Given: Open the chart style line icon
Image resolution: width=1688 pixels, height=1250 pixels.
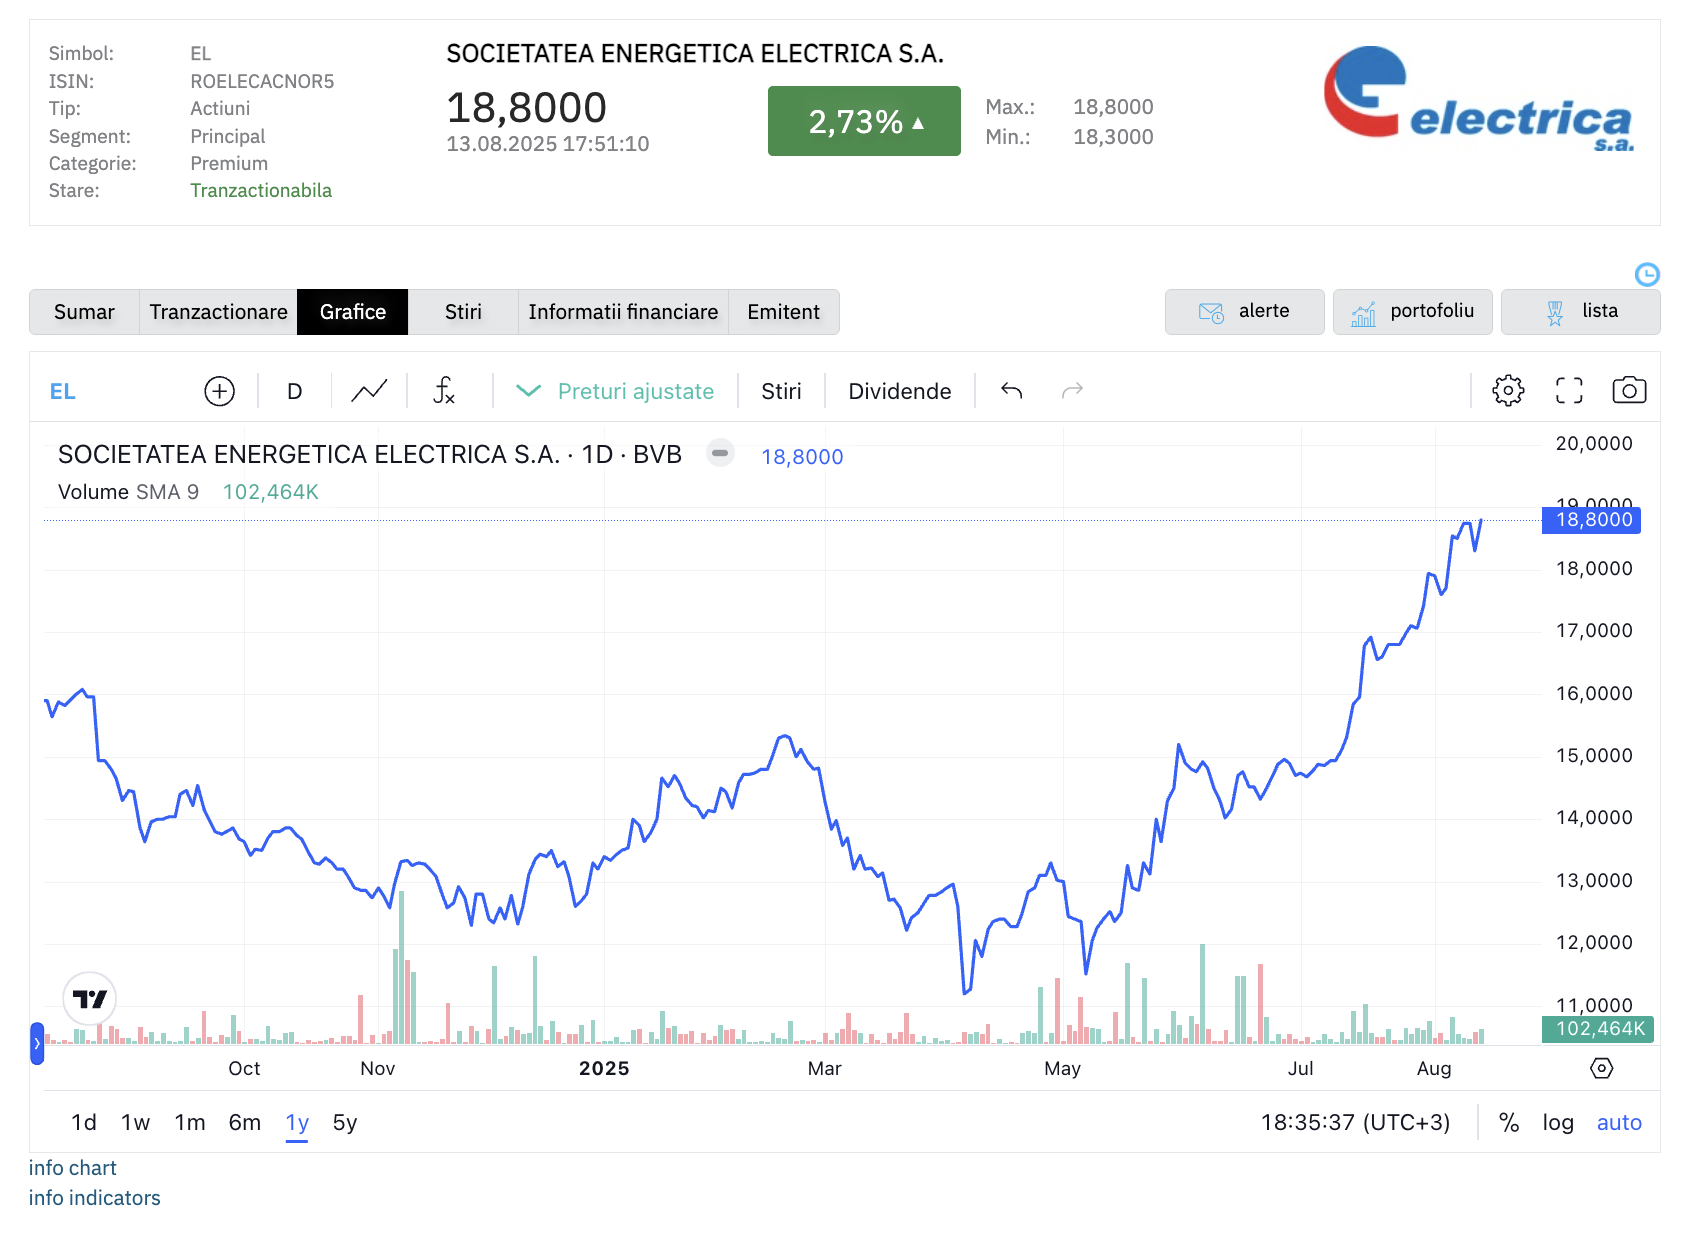Looking at the screenshot, I should coord(369,391).
